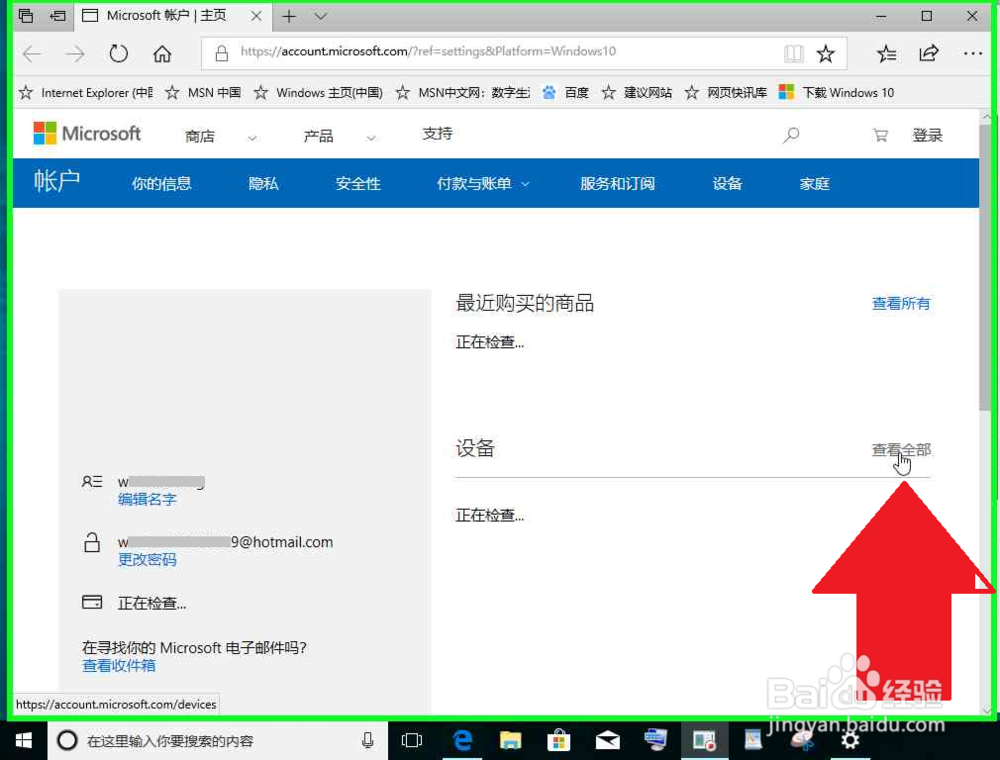Open the Windows Start button
1000x760 pixels.
(24, 740)
